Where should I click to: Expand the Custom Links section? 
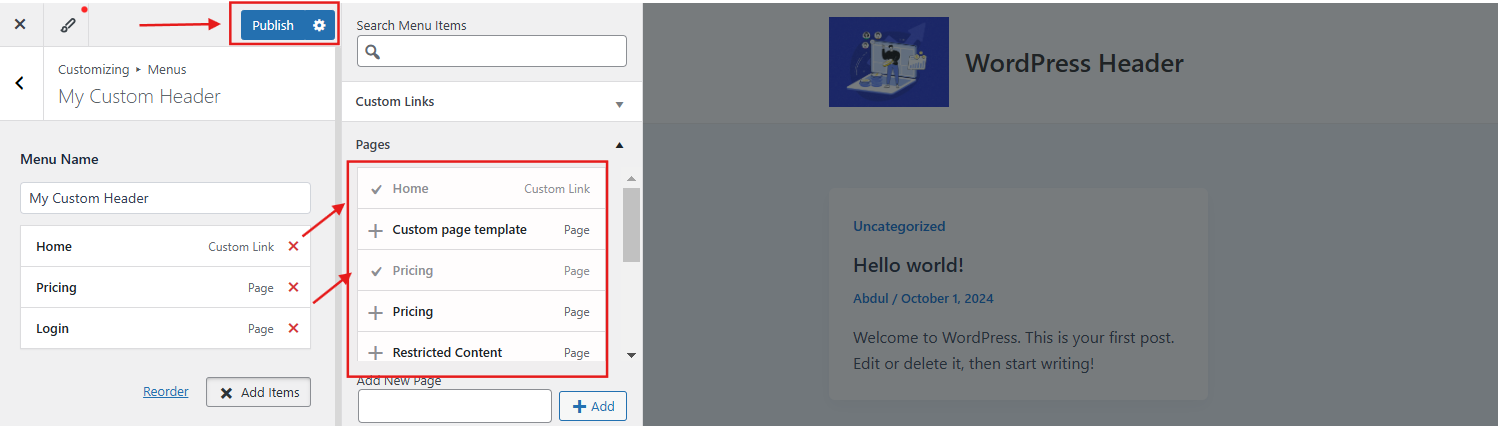coord(491,102)
